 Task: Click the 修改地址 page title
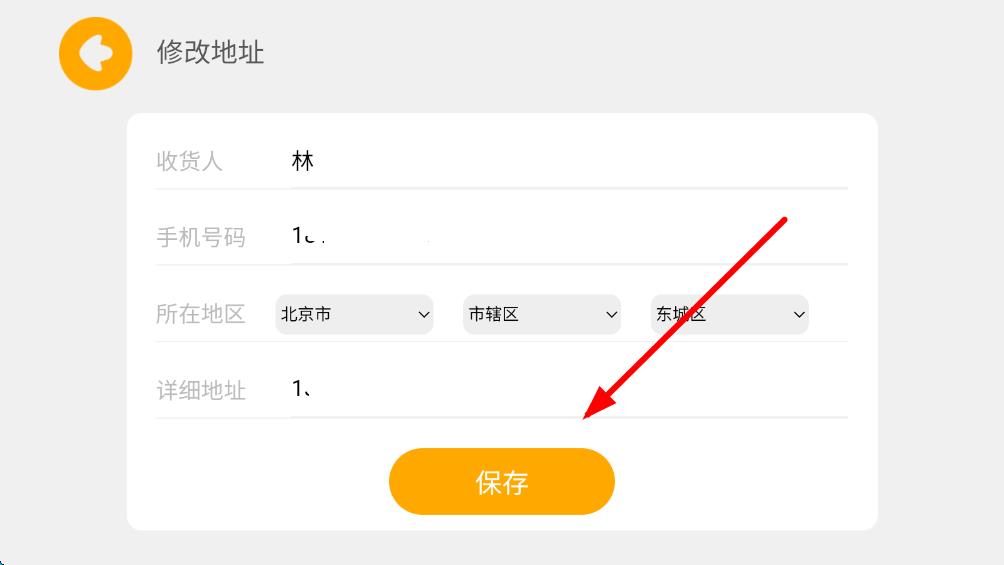[x=210, y=52]
